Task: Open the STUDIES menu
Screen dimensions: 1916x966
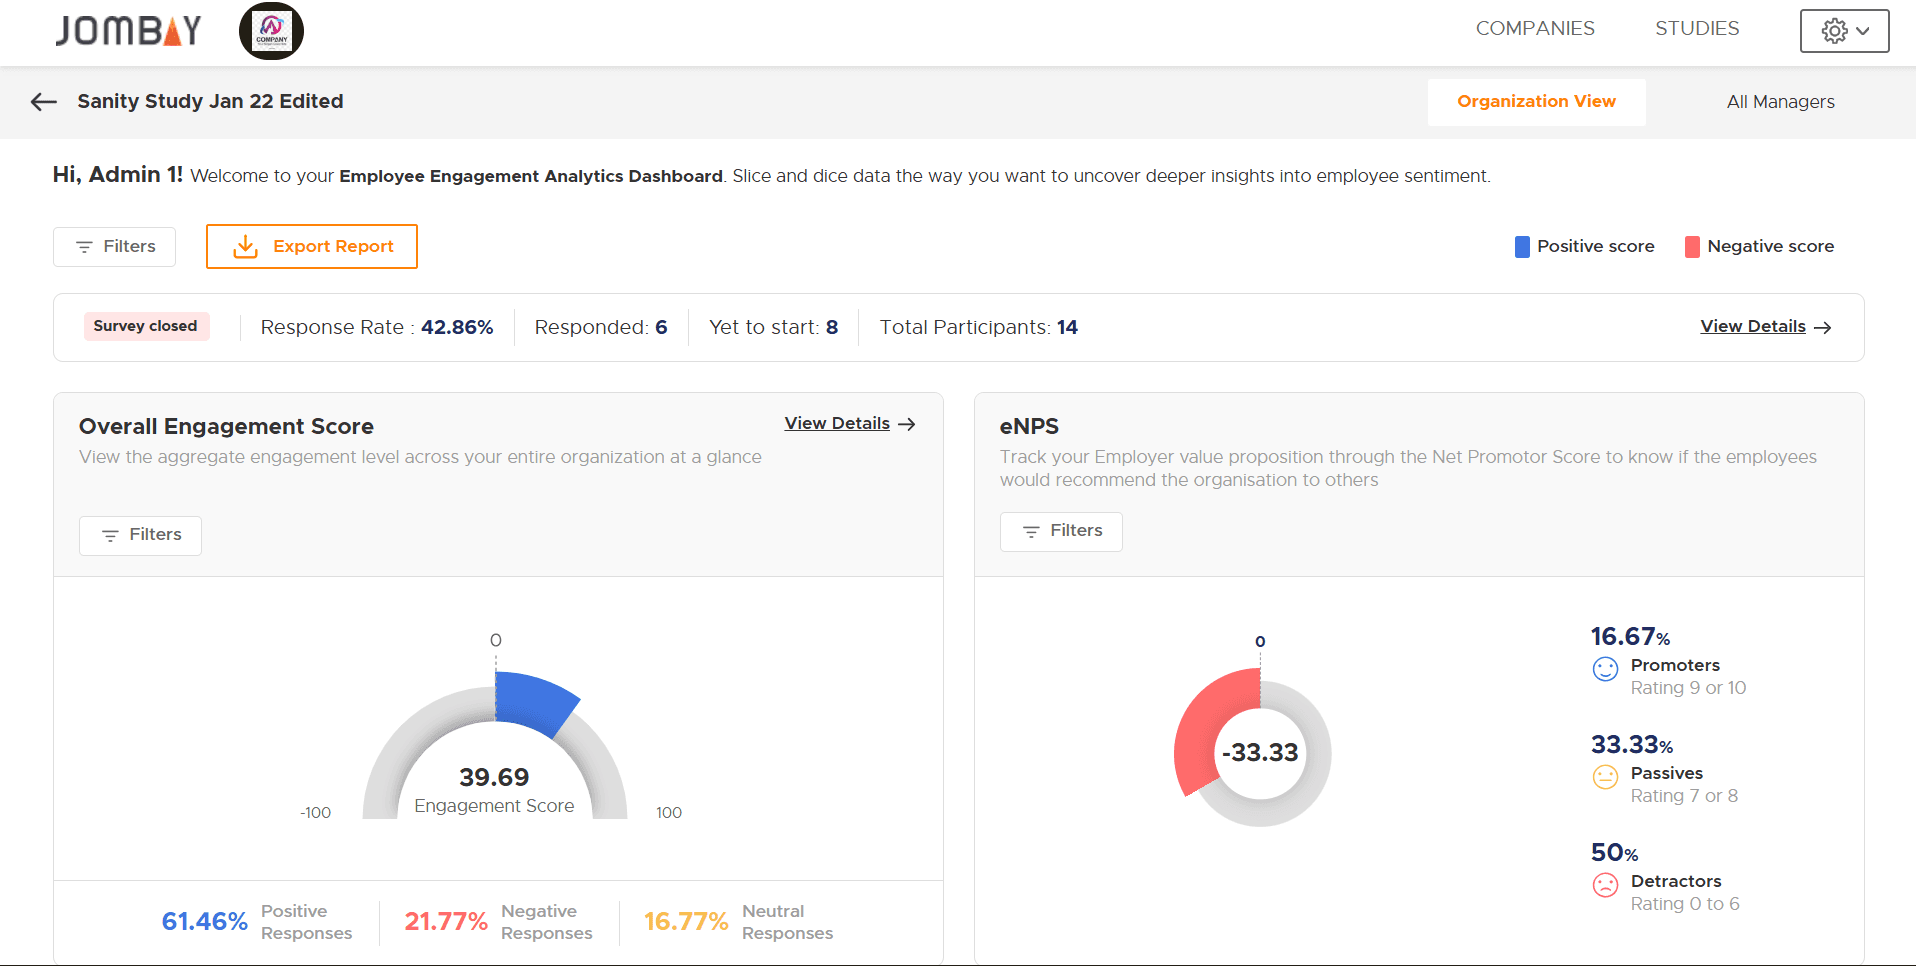Action: coord(1697,28)
